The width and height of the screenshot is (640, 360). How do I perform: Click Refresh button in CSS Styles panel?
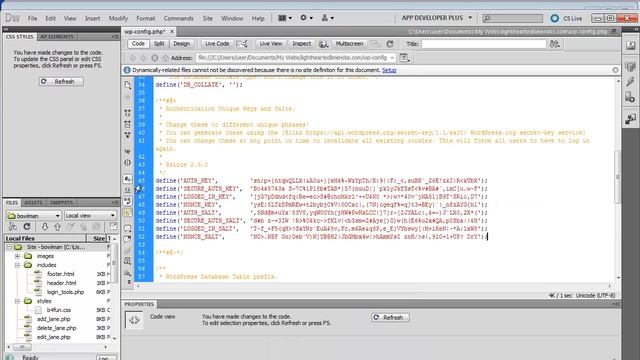(61, 82)
